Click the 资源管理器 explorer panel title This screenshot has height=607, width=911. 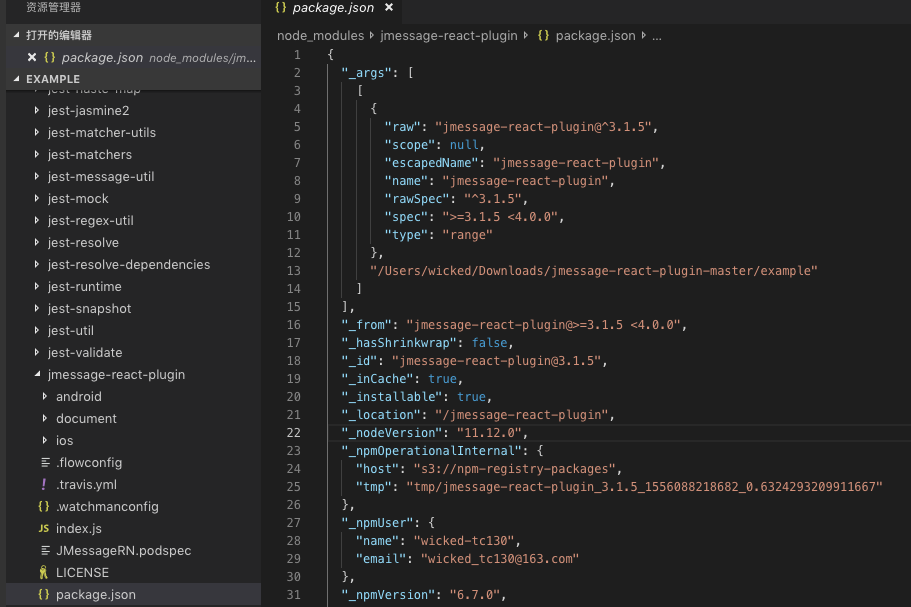coord(53,7)
